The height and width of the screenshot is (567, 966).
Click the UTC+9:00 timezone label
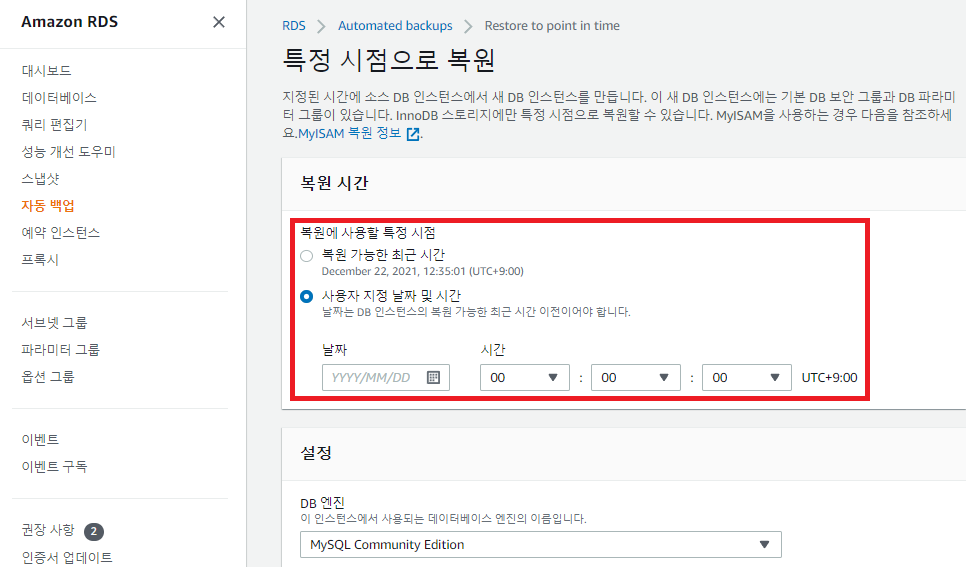coord(829,378)
